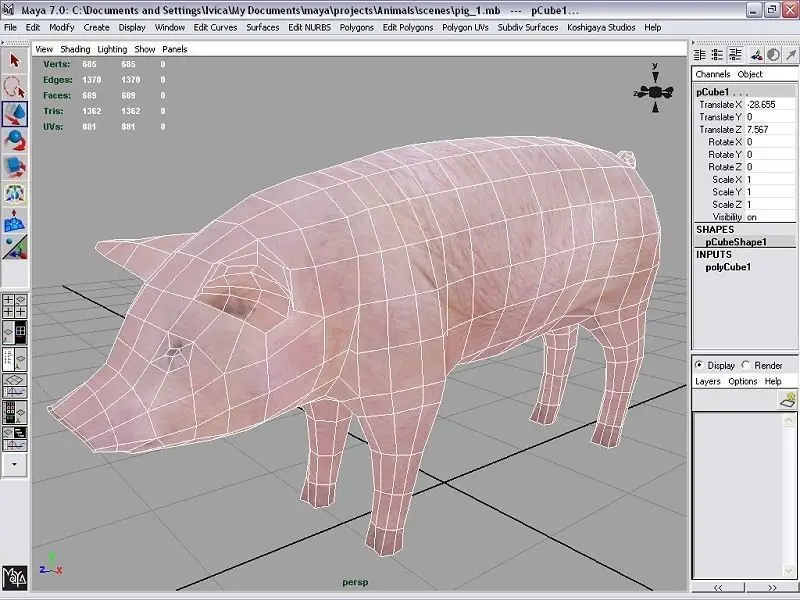Open viewport Panels menu

pyautogui.click(x=174, y=49)
